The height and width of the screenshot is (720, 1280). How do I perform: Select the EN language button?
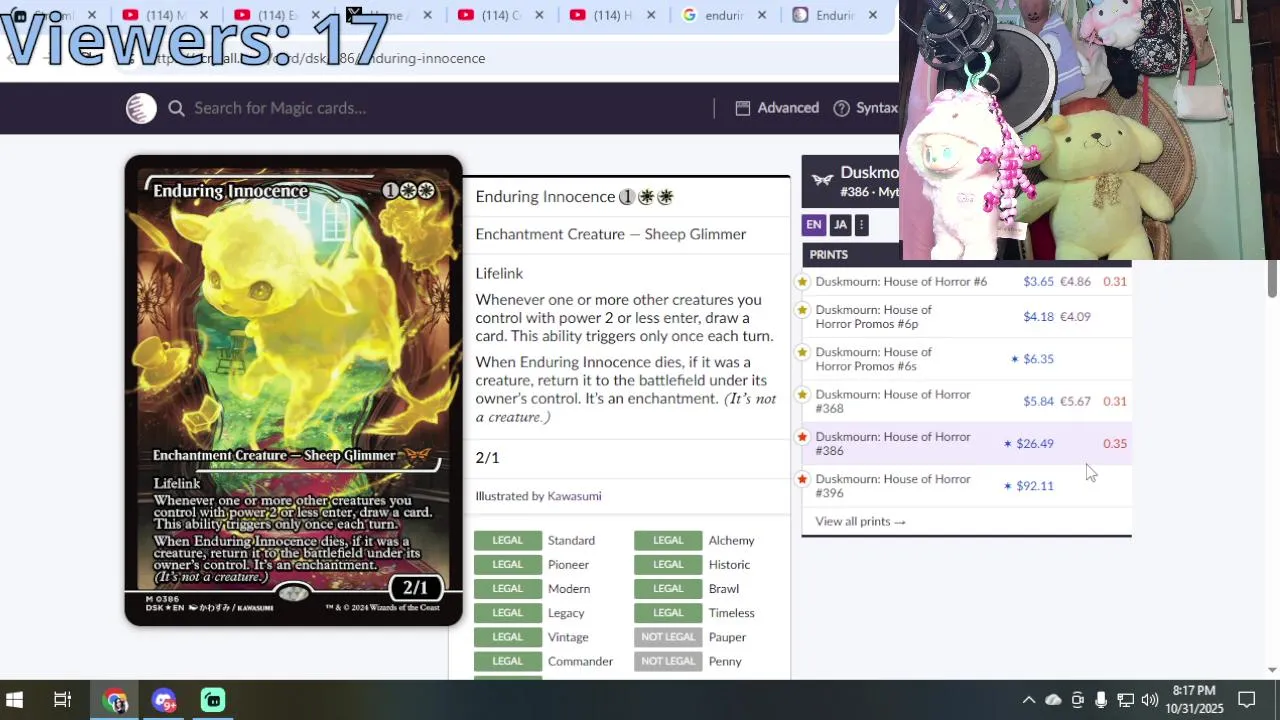[814, 225]
